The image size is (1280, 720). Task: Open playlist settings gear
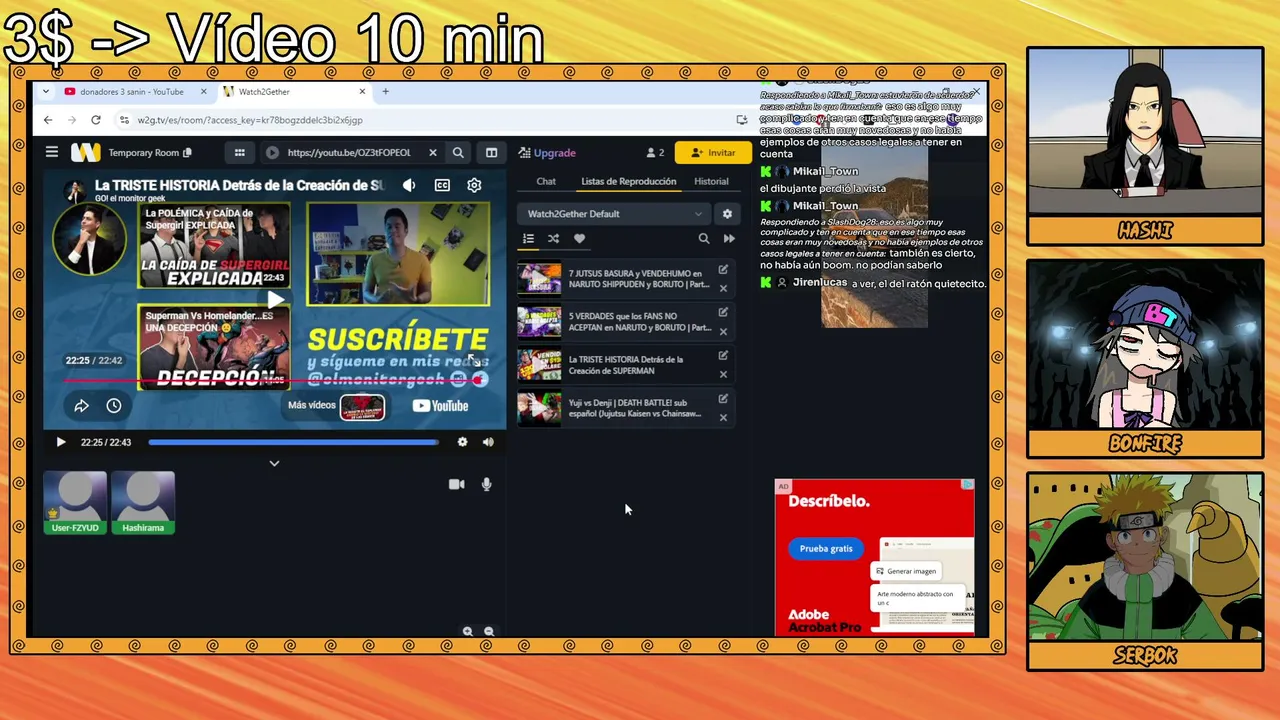(727, 213)
